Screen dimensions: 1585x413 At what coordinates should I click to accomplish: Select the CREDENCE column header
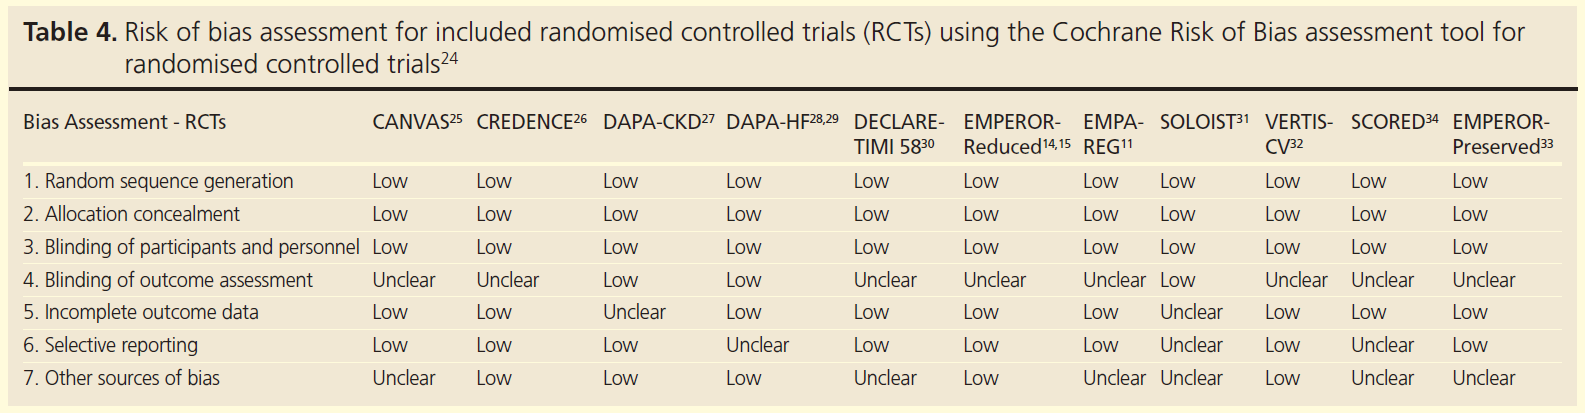[530, 123]
